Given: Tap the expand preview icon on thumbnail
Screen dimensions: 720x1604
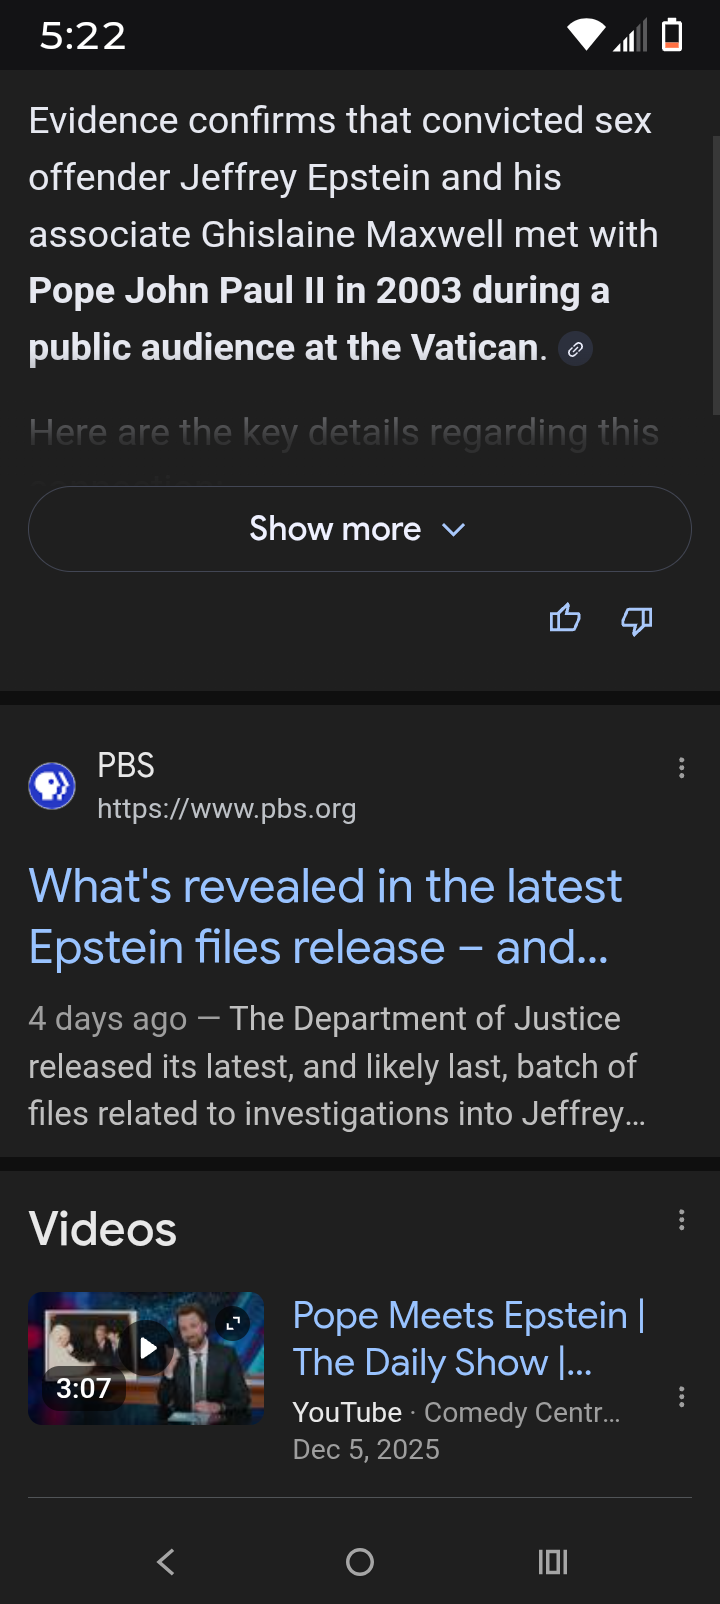Looking at the screenshot, I should click(x=233, y=1322).
